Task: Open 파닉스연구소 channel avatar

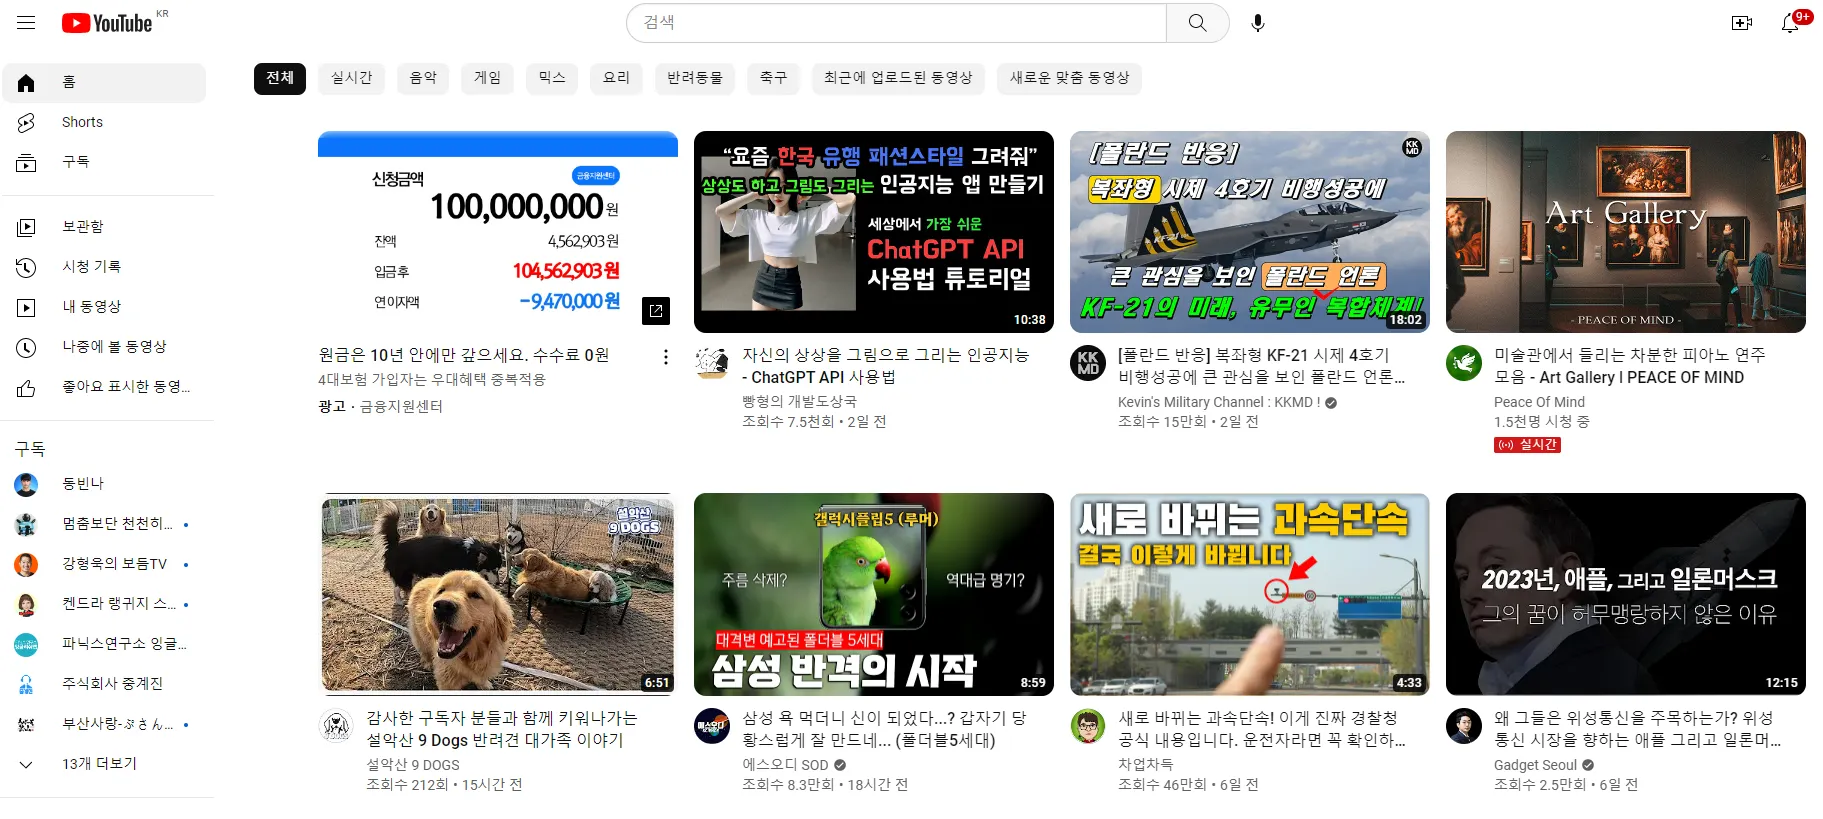Action: click(x=26, y=645)
